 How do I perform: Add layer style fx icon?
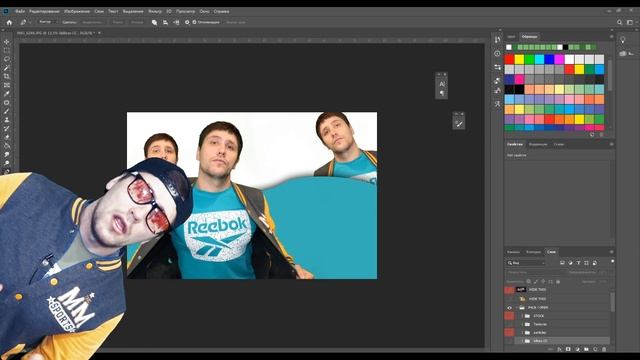pyautogui.click(x=559, y=349)
